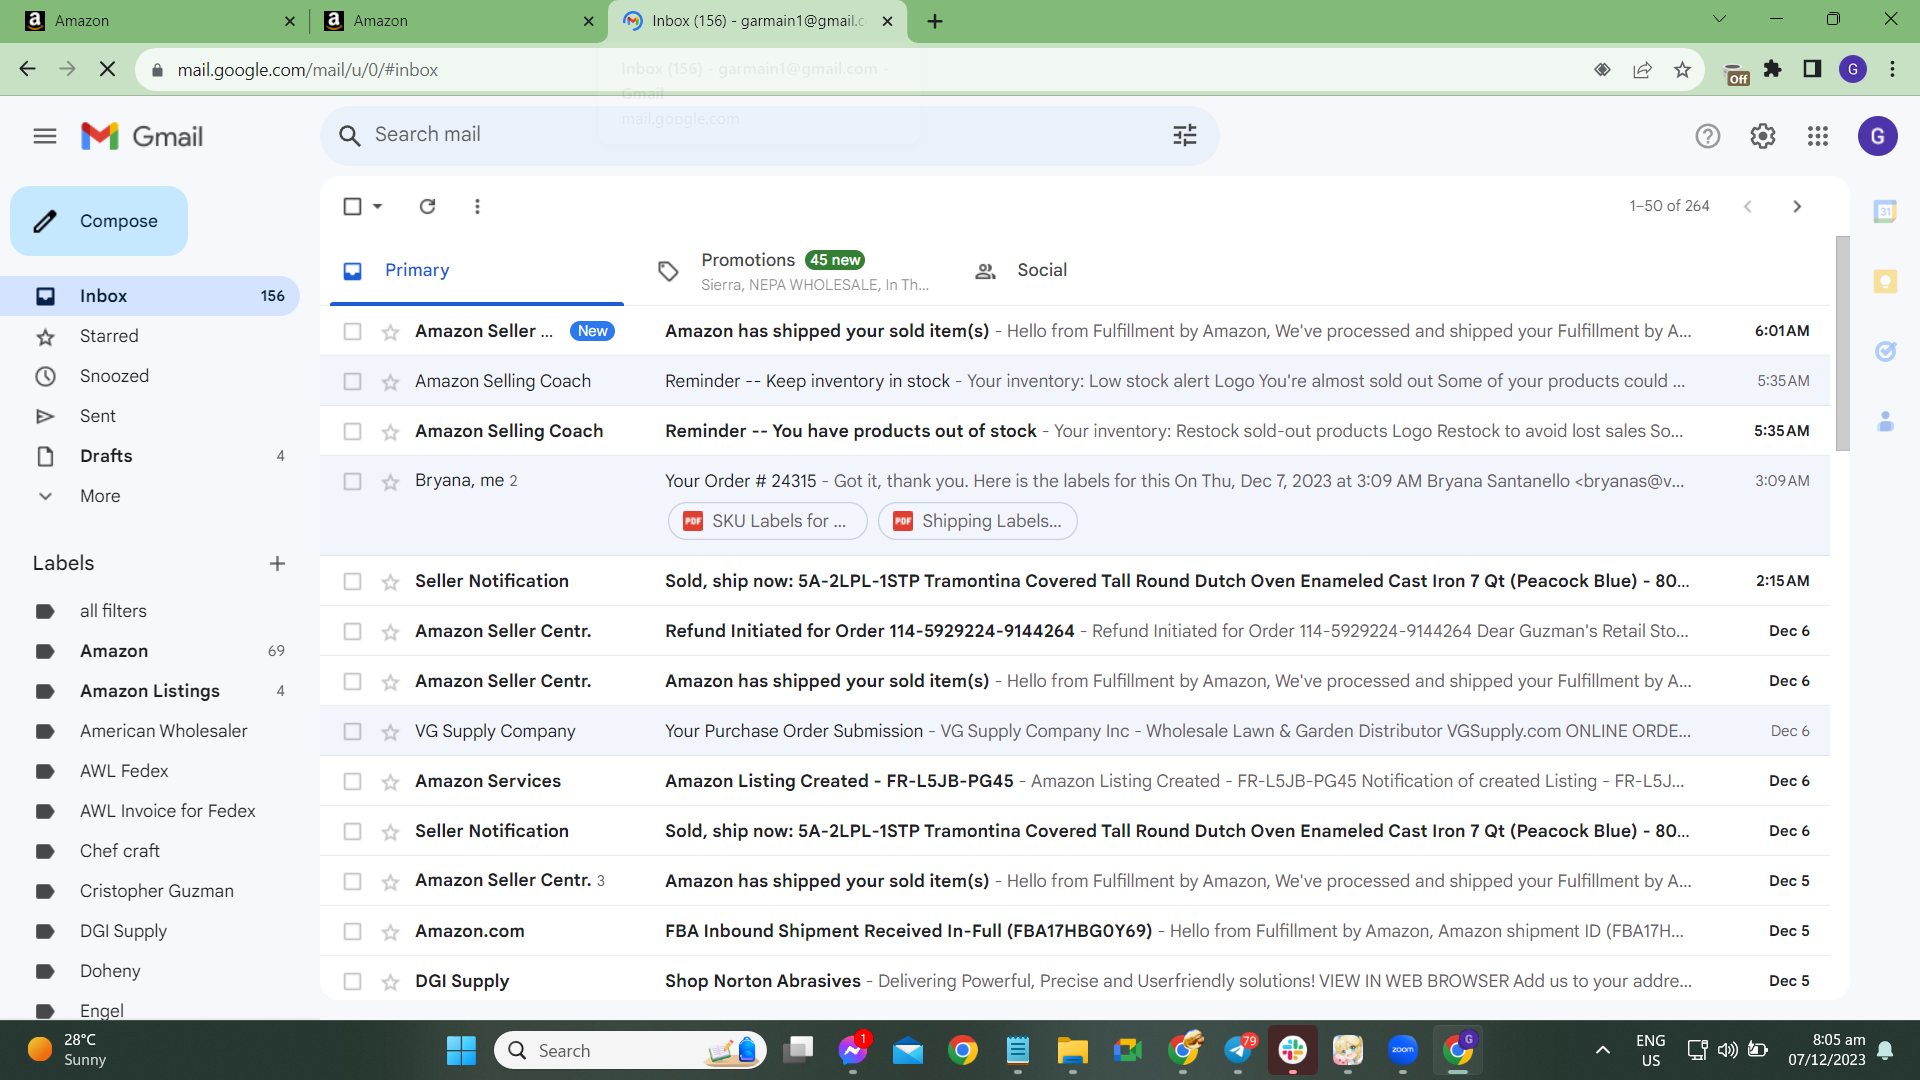Viewport: 1920px width, 1080px height.
Task: Star the VG Supply Company email
Action: 390,732
